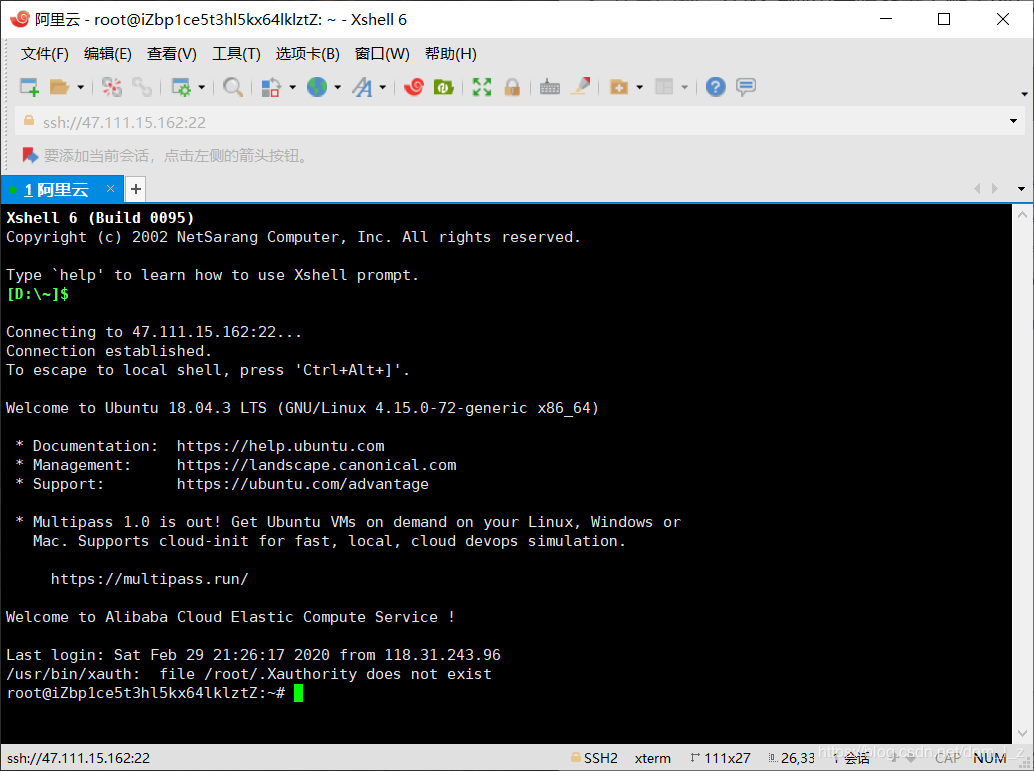1034x771 pixels.
Task: Launch Xmanager red swirl icon
Action: [413, 87]
